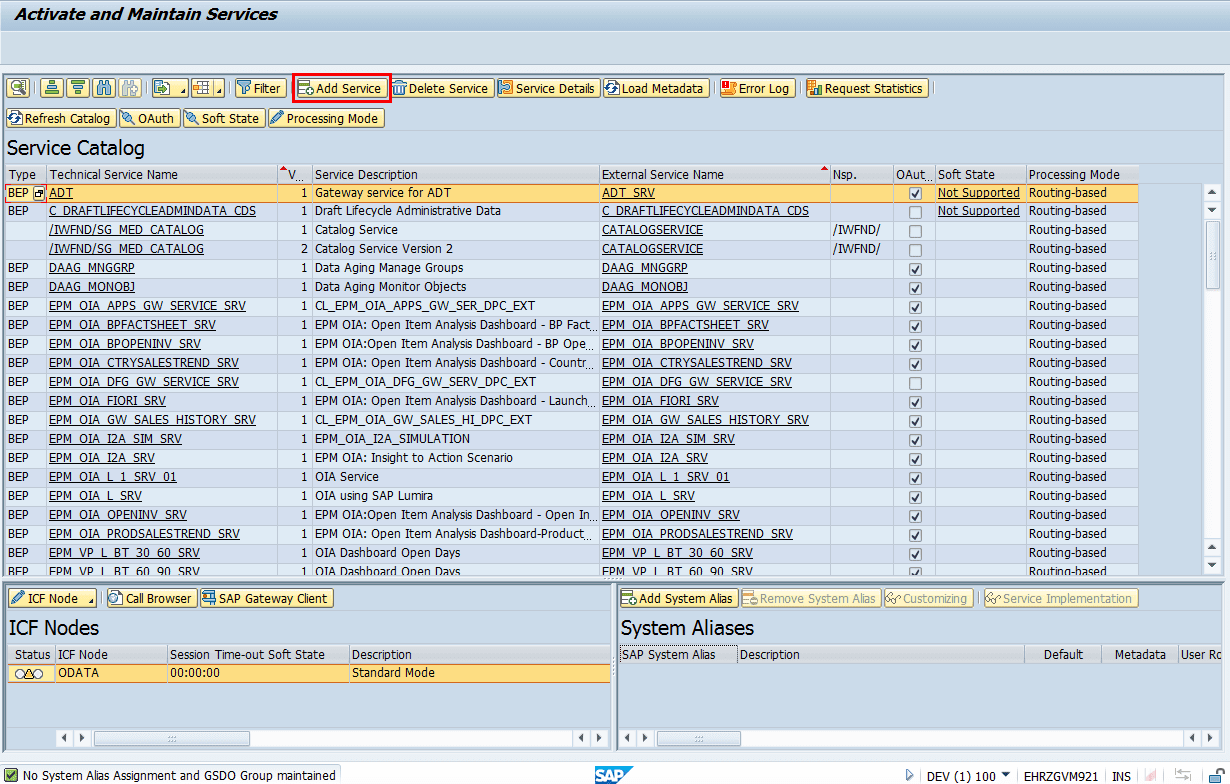The width and height of the screenshot is (1230, 784).
Task: Expand the Export dropdown arrow in toolbar
Action: point(182,89)
